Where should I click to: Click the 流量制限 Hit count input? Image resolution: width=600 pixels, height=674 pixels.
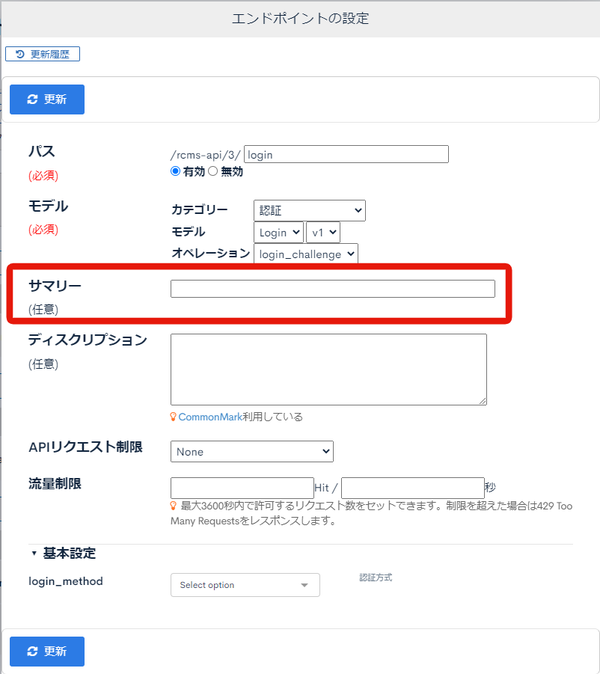tap(242, 488)
